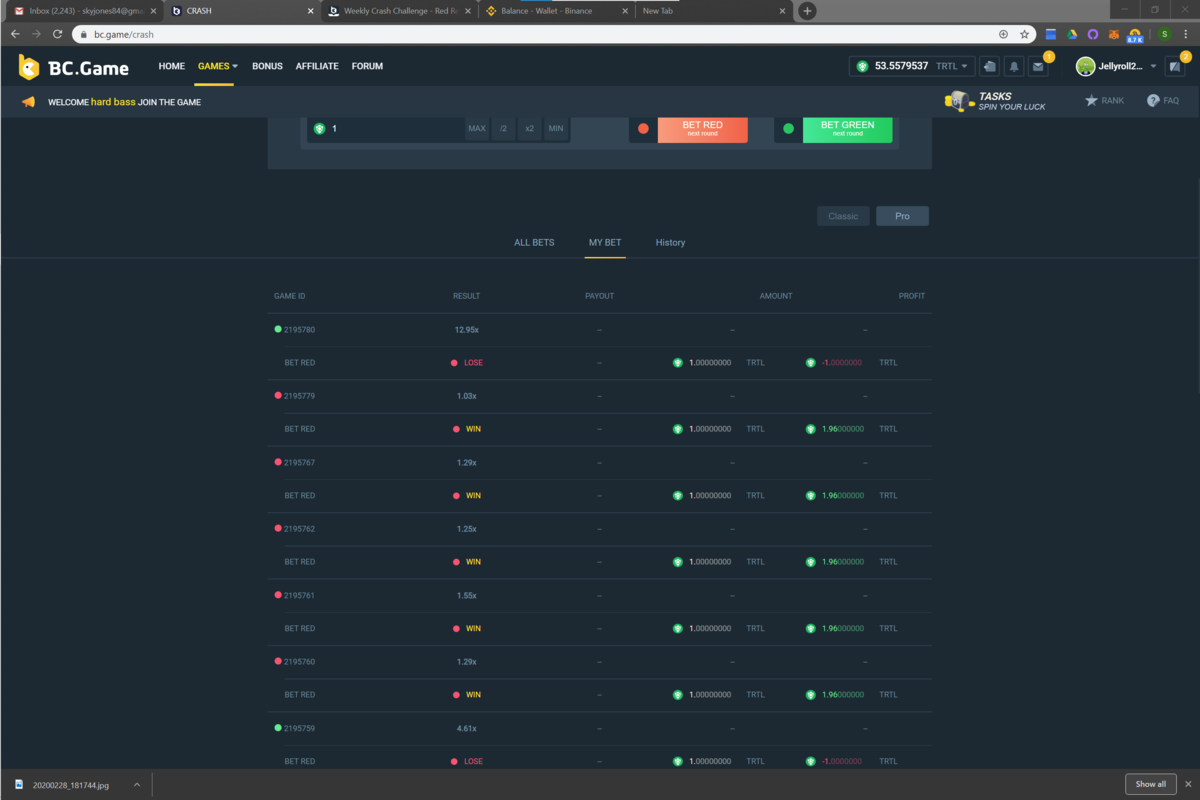Viewport: 1200px width, 800px height.
Task: Expand the GAMES dropdown menu
Action: (x=217, y=66)
